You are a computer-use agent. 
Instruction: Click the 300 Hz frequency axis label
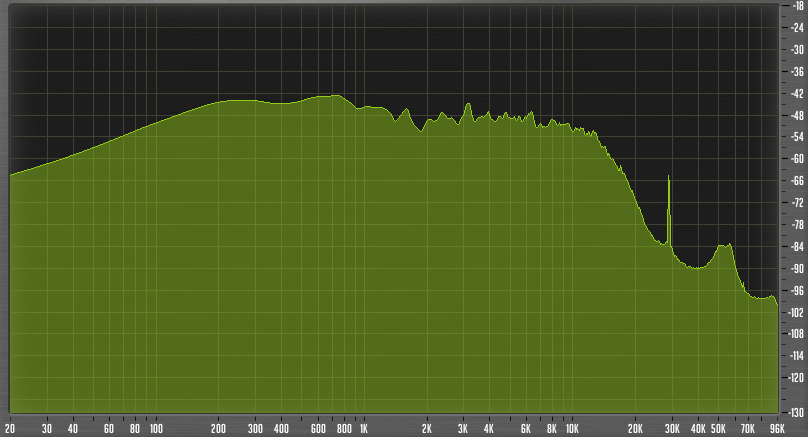click(255, 429)
